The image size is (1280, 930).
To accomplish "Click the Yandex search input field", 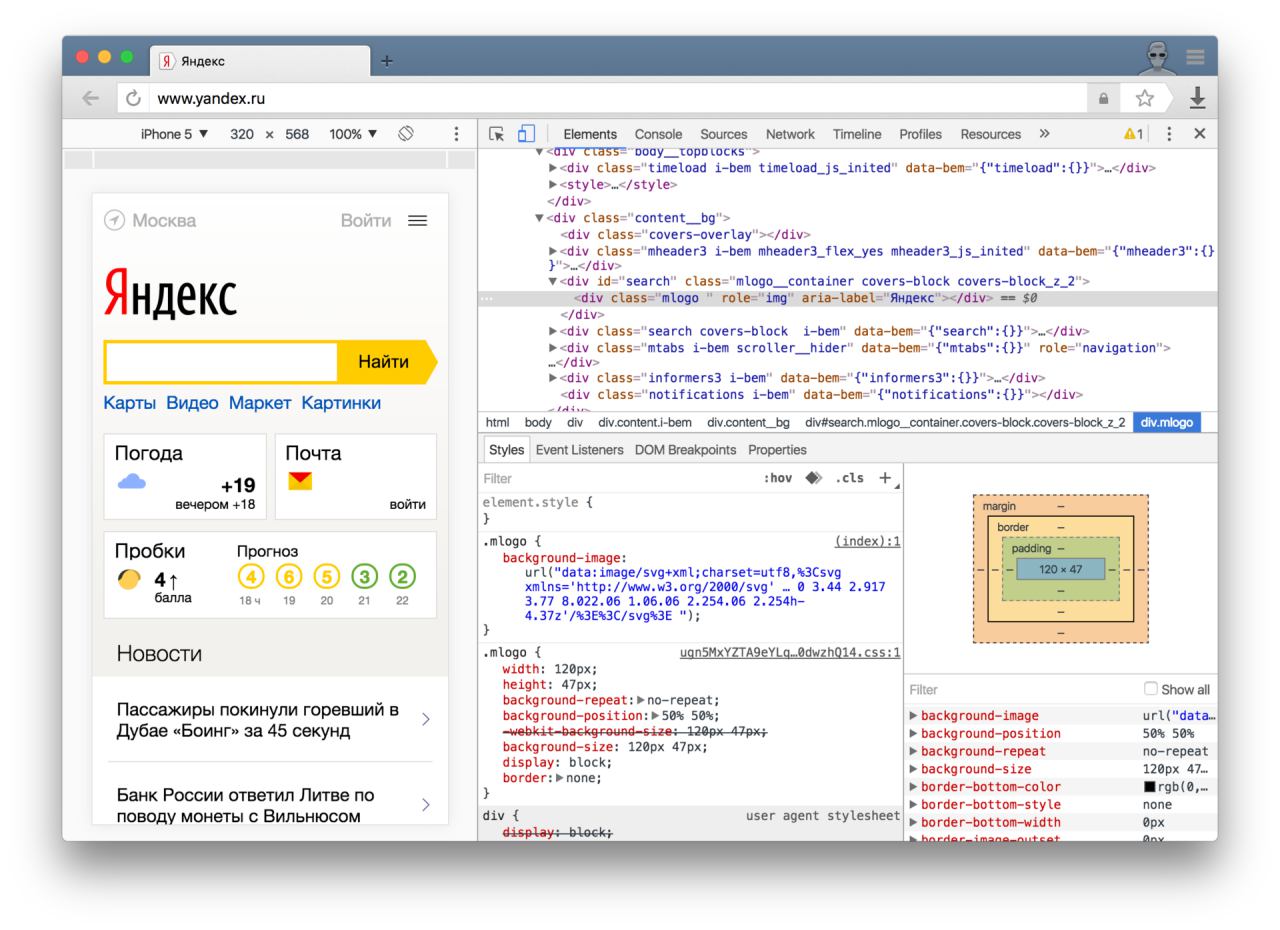I will tap(221, 362).
